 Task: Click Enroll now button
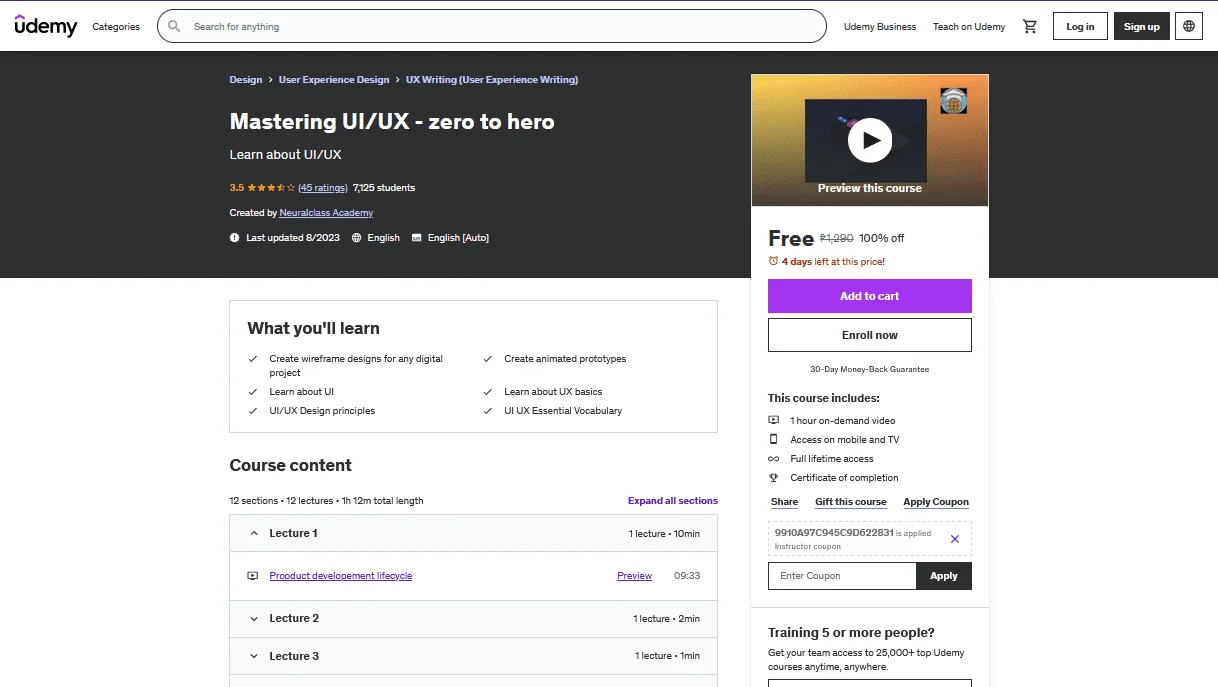pos(870,335)
